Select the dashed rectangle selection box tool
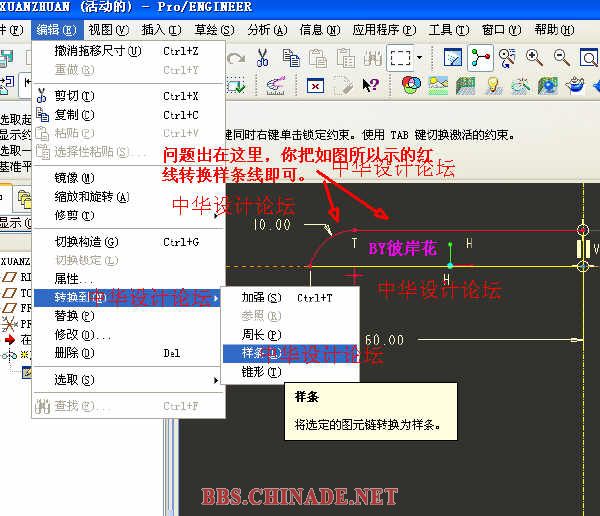Screen dimensions: 600x516 coord(400,58)
